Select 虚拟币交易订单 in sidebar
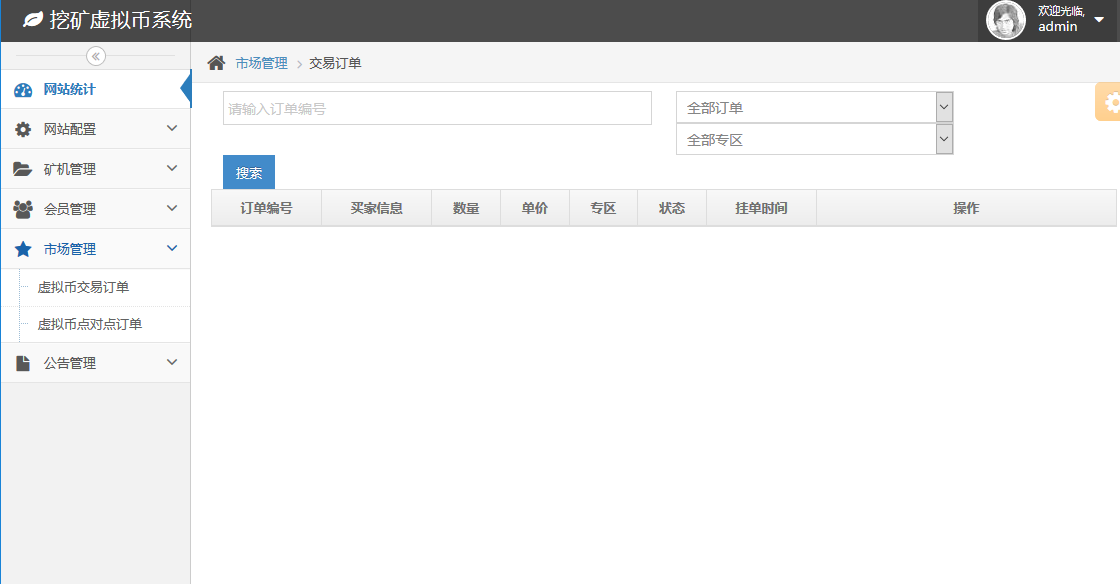Screen dimensions: 1120x584 83,288
